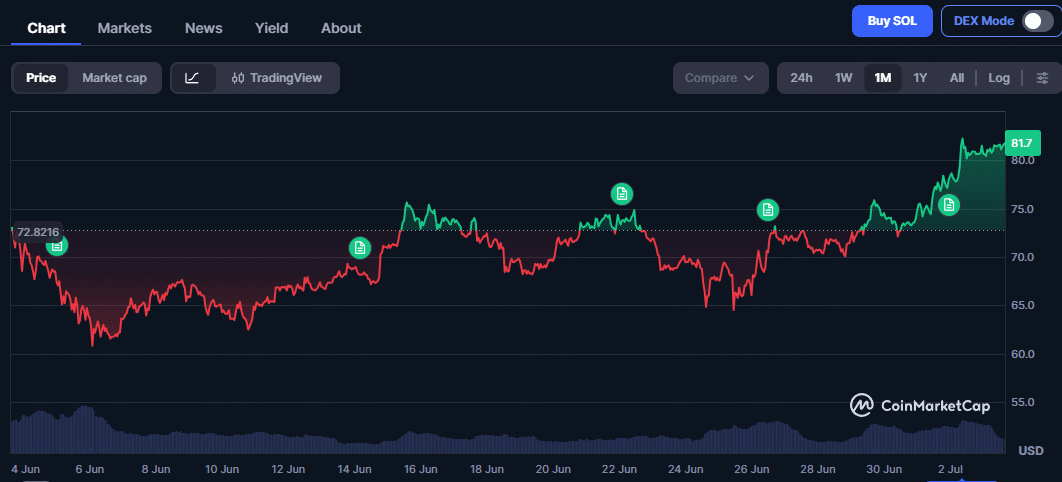Click the 14 Jun date label
This screenshot has height=482, width=1062.
pos(354,469)
